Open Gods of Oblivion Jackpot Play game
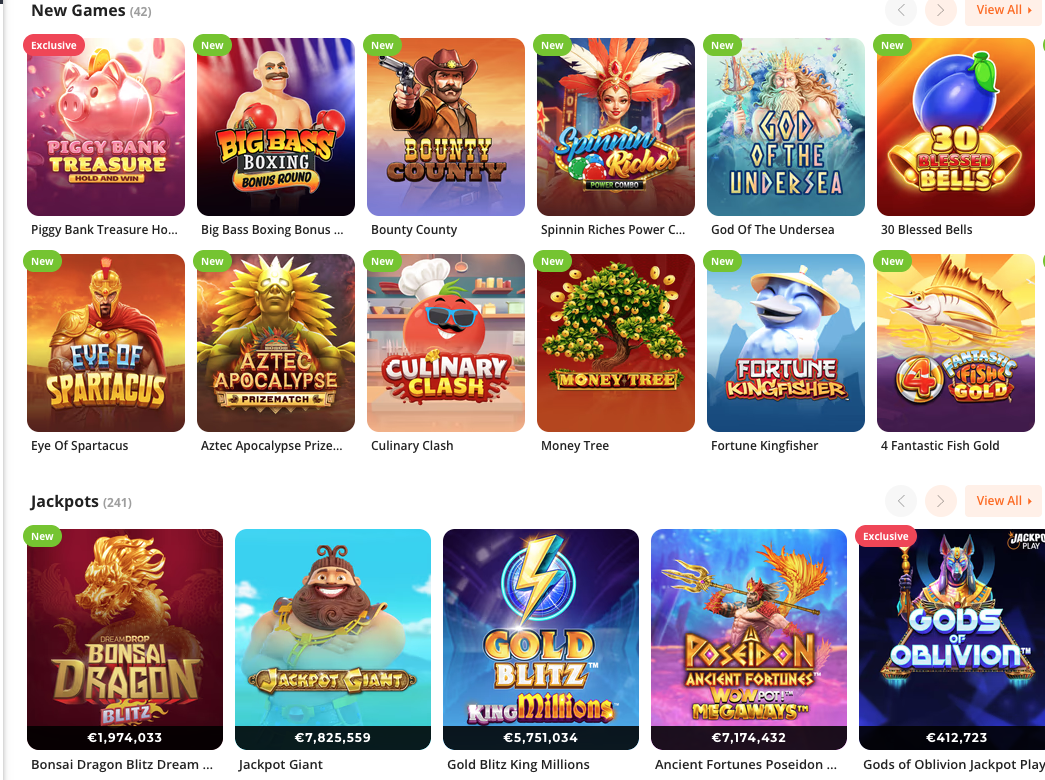This screenshot has height=780, width=1045. point(952,639)
